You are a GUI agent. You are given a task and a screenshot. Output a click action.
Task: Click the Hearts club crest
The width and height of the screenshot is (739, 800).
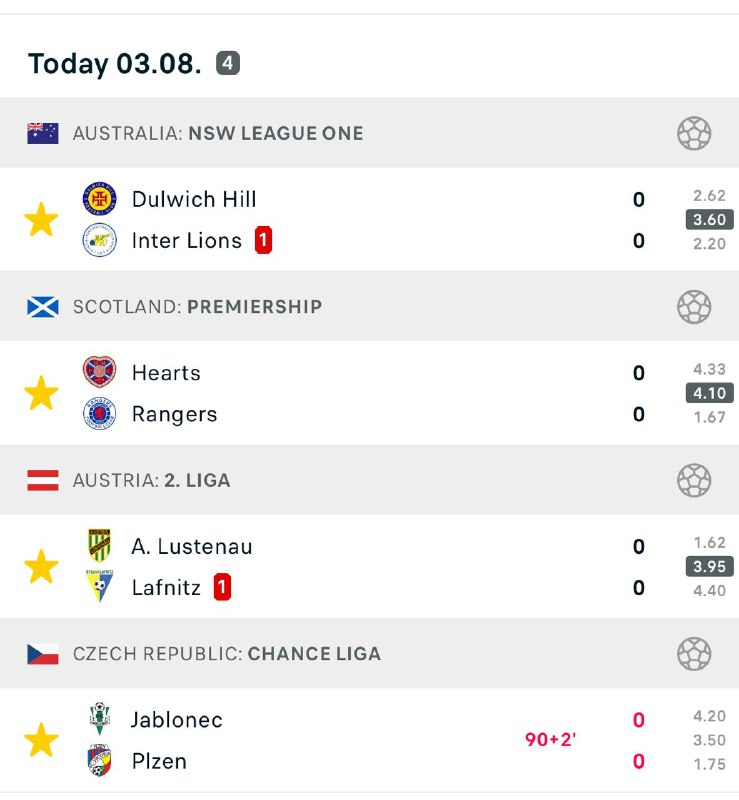(99, 372)
